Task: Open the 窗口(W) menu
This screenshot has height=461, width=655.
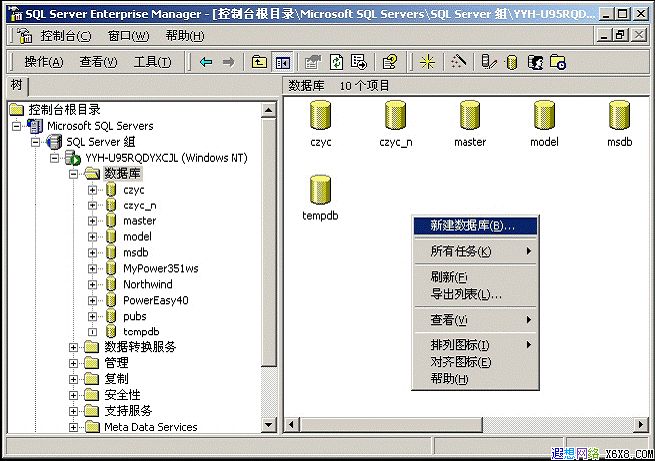Action: click(128, 36)
